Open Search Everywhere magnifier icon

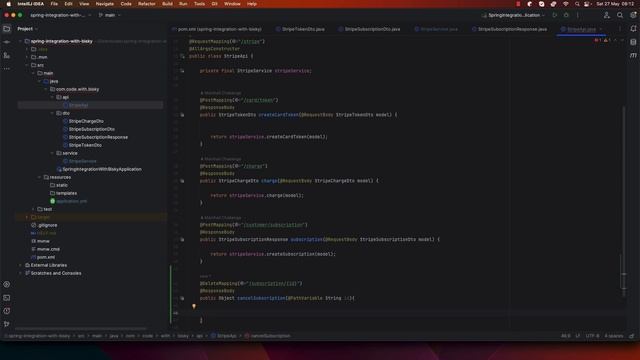620,15
